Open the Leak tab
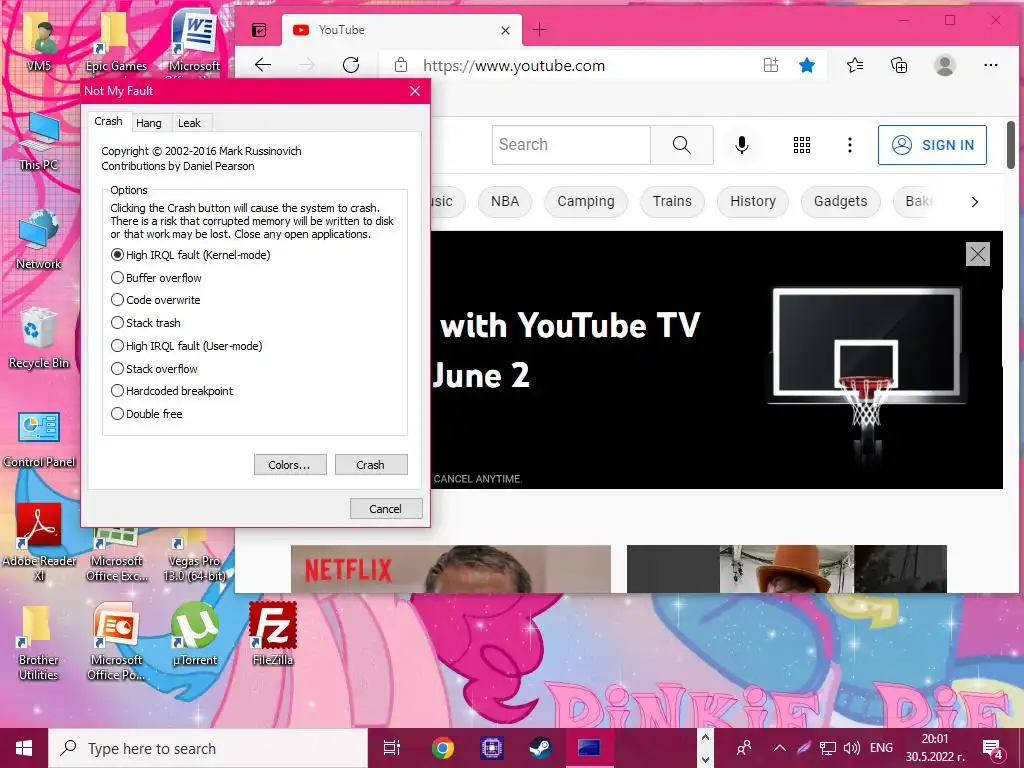The height and width of the screenshot is (768, 1024). click(189, 123)
